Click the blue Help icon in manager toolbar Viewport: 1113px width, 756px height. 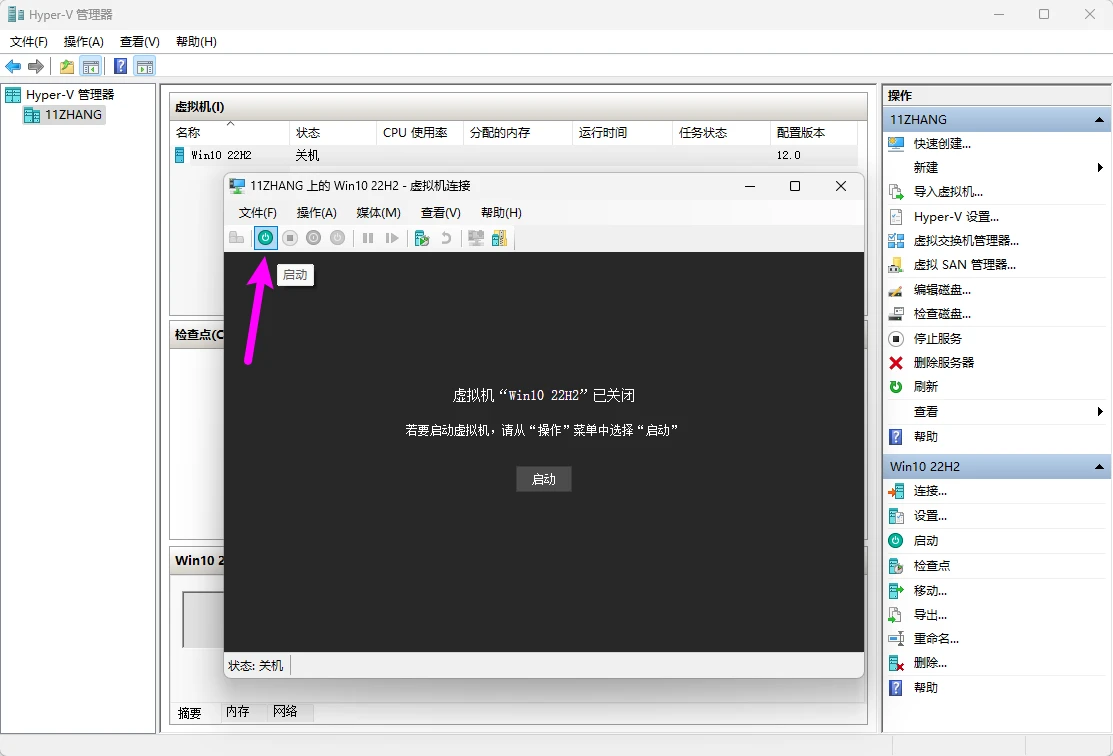point(121,67)
